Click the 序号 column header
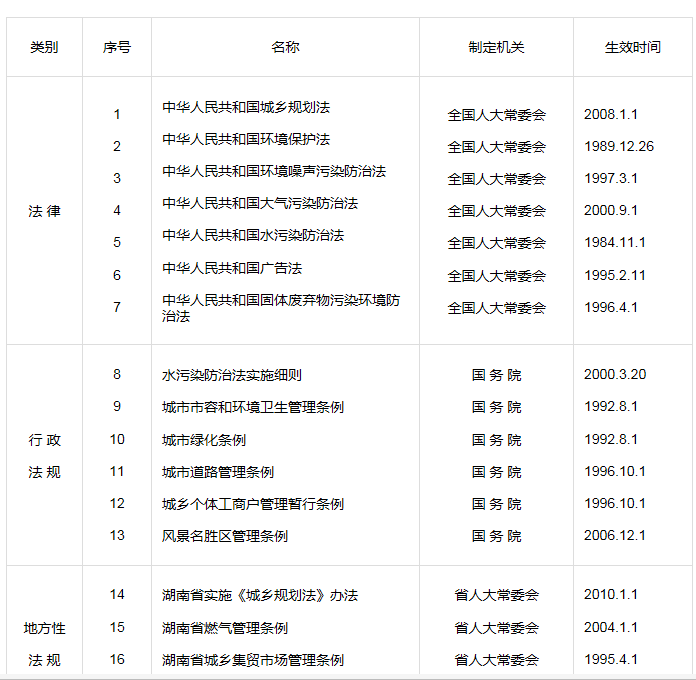Viewport: 696px width, 680px height. 116,47
